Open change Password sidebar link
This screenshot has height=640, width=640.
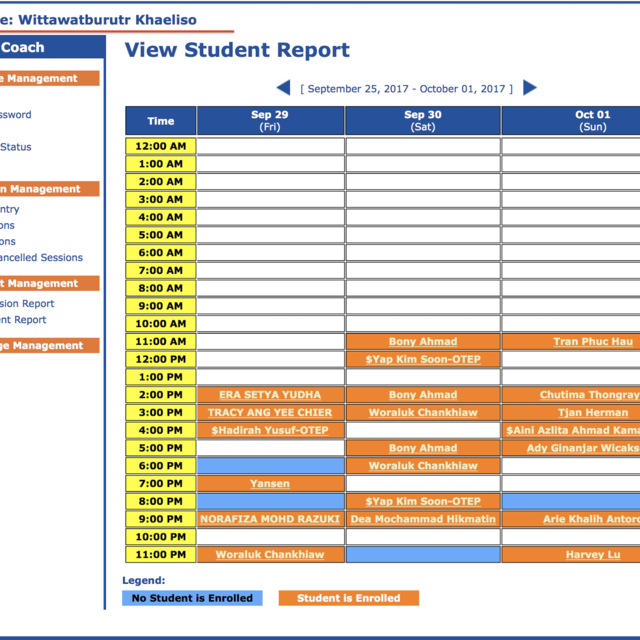[x=16, y=115]
